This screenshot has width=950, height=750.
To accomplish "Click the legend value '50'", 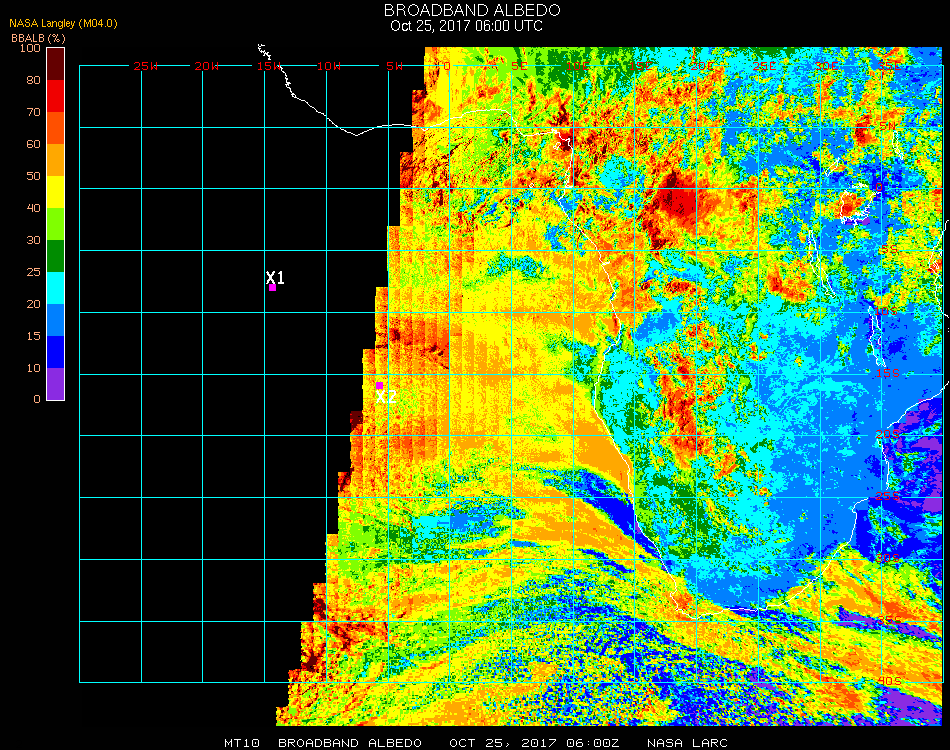I will click(x=33, y=176).
